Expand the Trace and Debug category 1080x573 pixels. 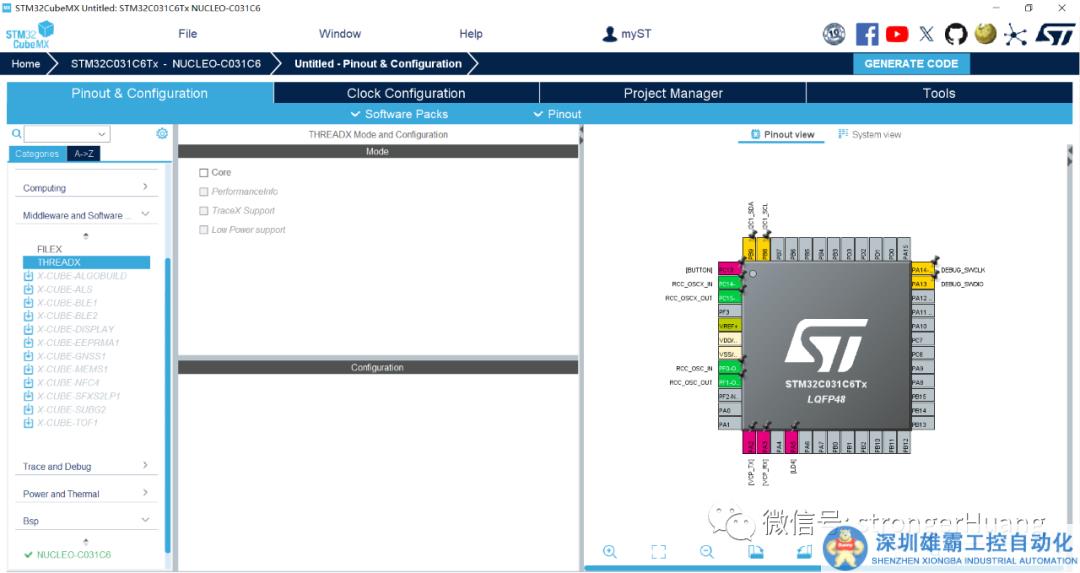click(86, 466)
